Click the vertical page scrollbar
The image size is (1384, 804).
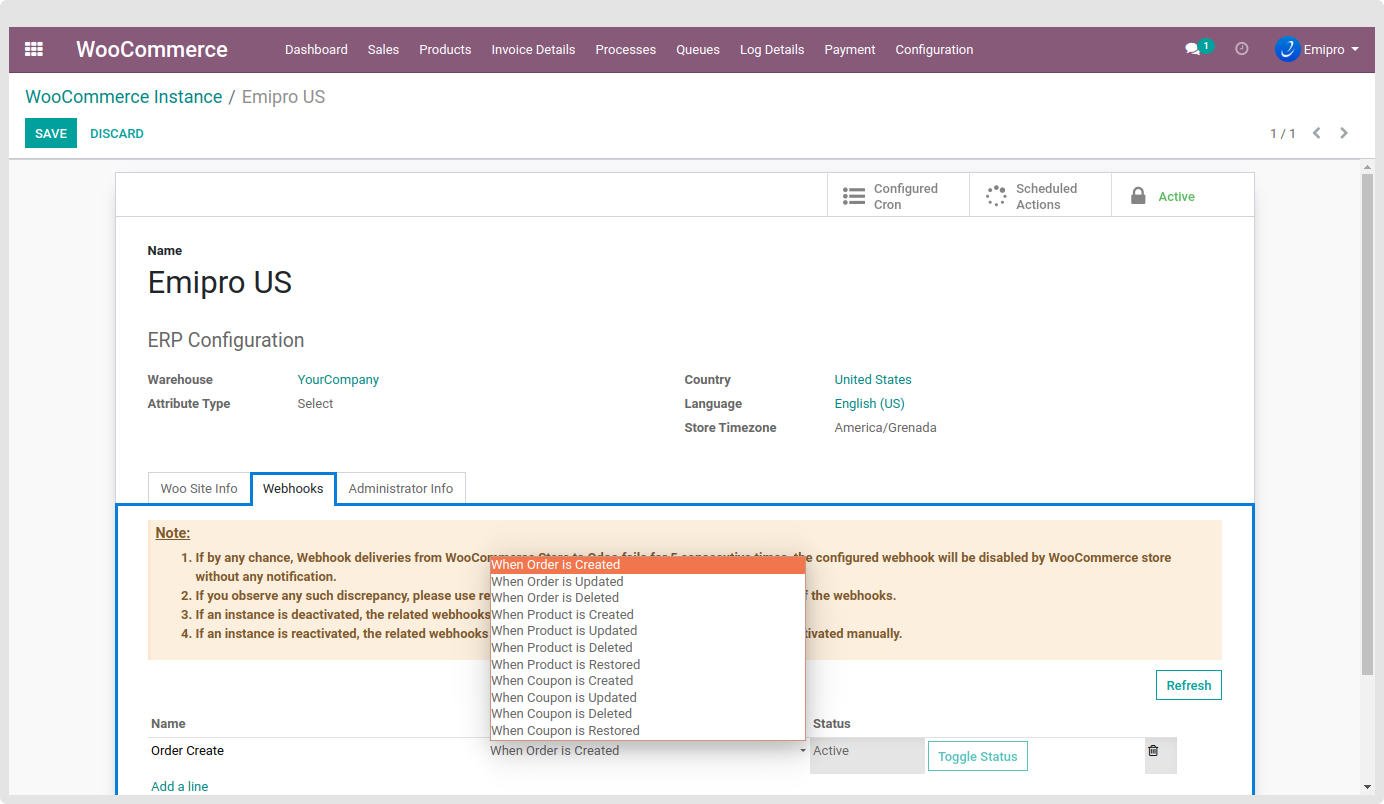[1368, 420]
